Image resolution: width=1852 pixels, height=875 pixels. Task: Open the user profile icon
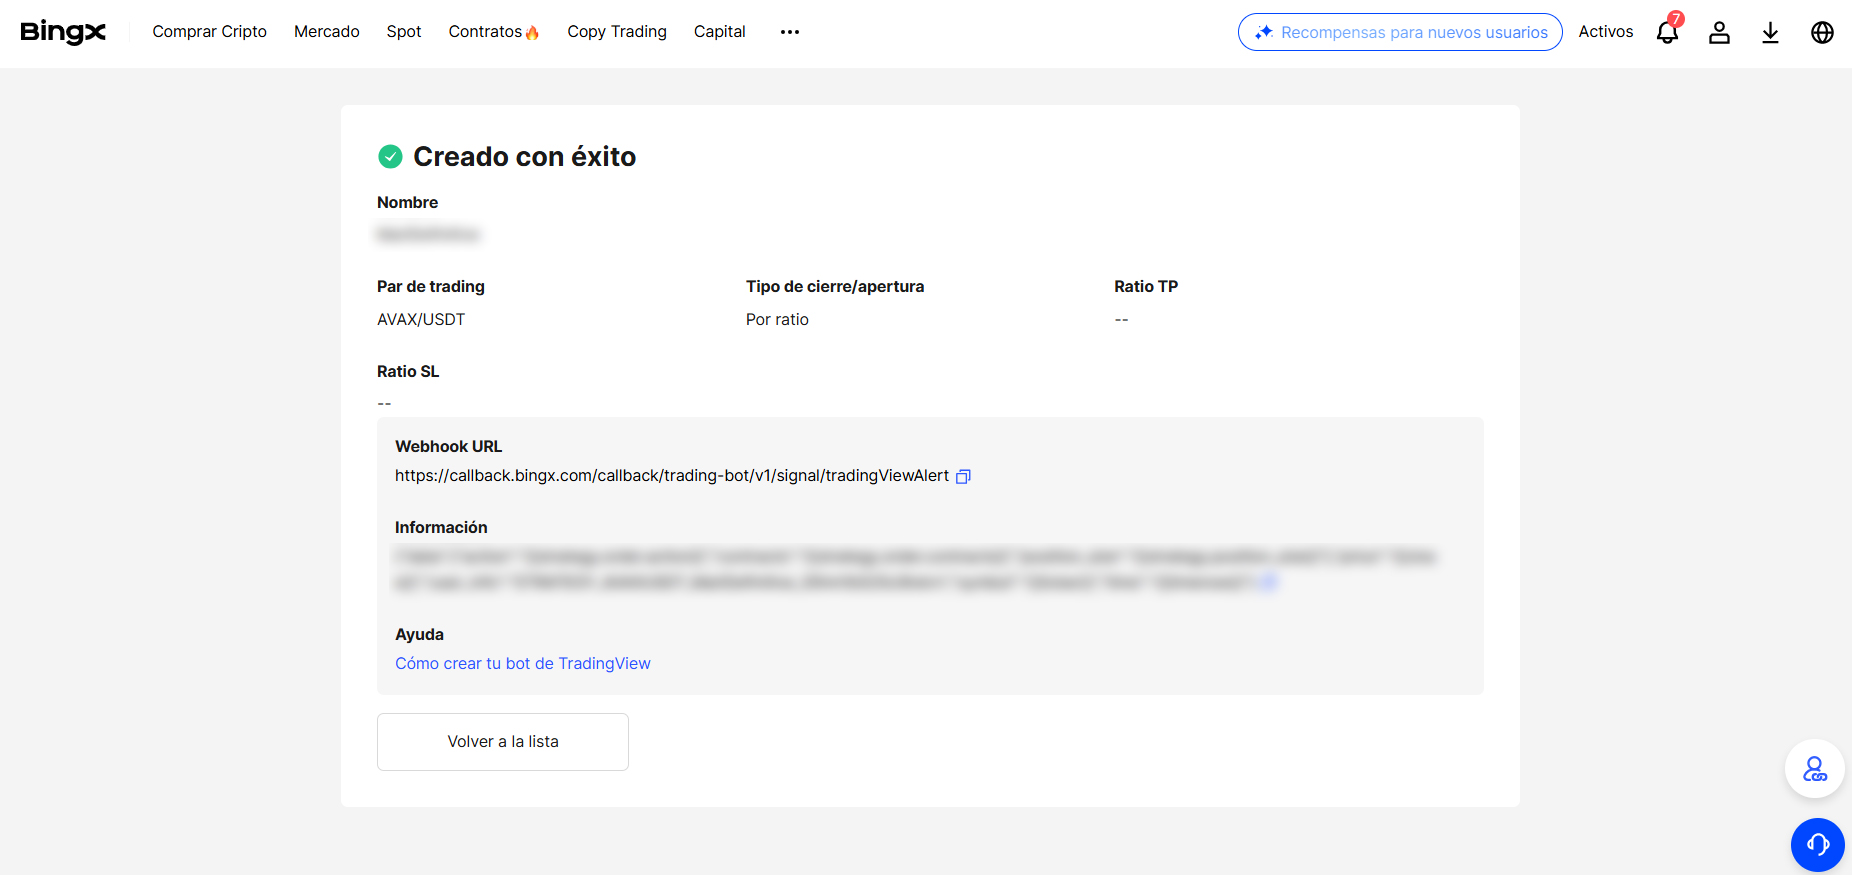(1719, 32)
